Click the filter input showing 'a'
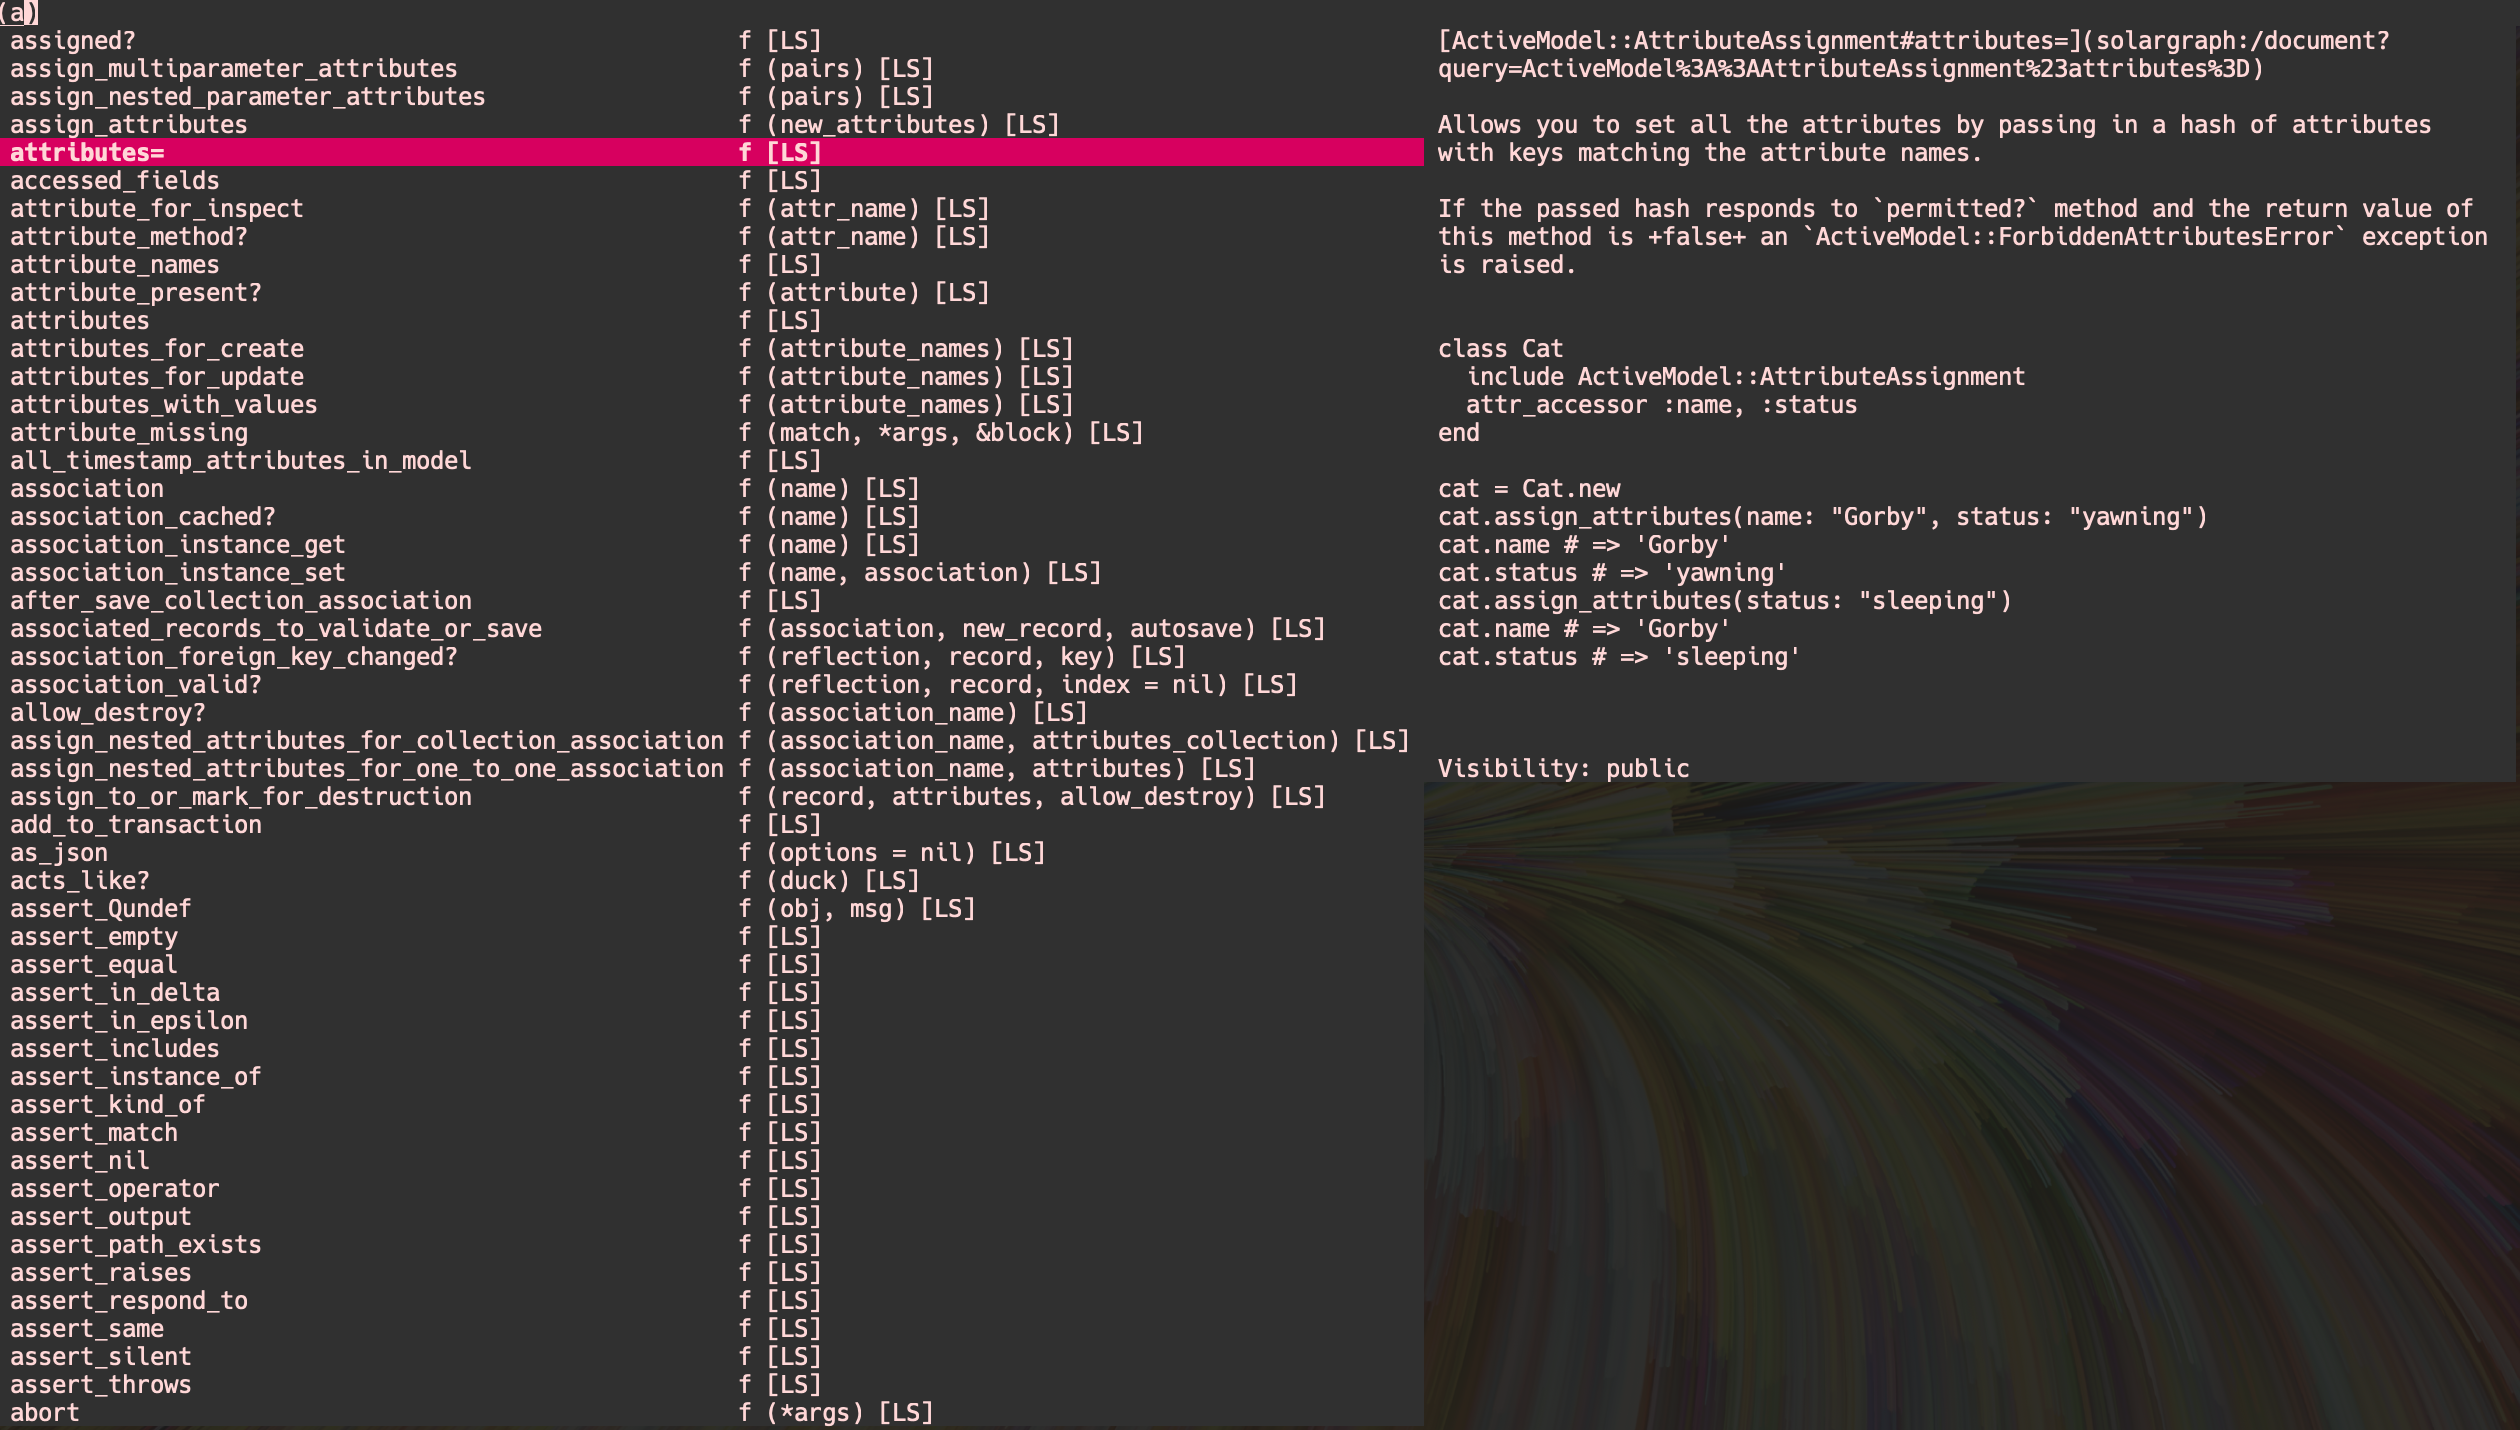 [x=18, y=13]
